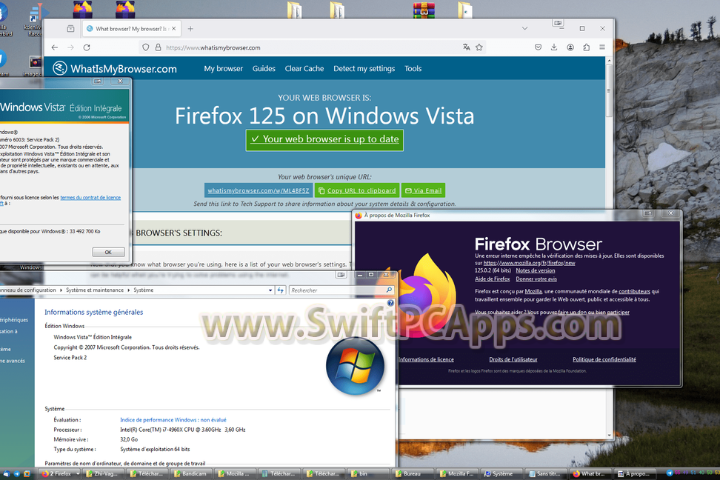Click the shield tracking protection icon
The height and width of the screenshot is (480, 720).
click(146, 47)
